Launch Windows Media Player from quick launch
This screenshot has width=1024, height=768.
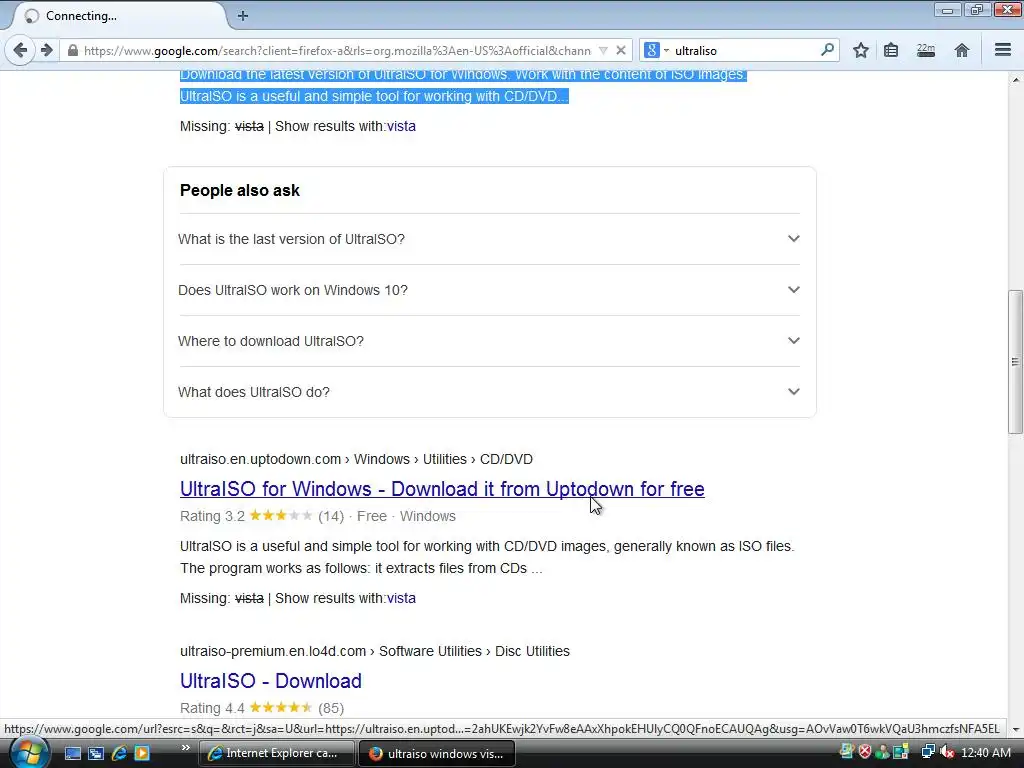[x=142, y=754]
